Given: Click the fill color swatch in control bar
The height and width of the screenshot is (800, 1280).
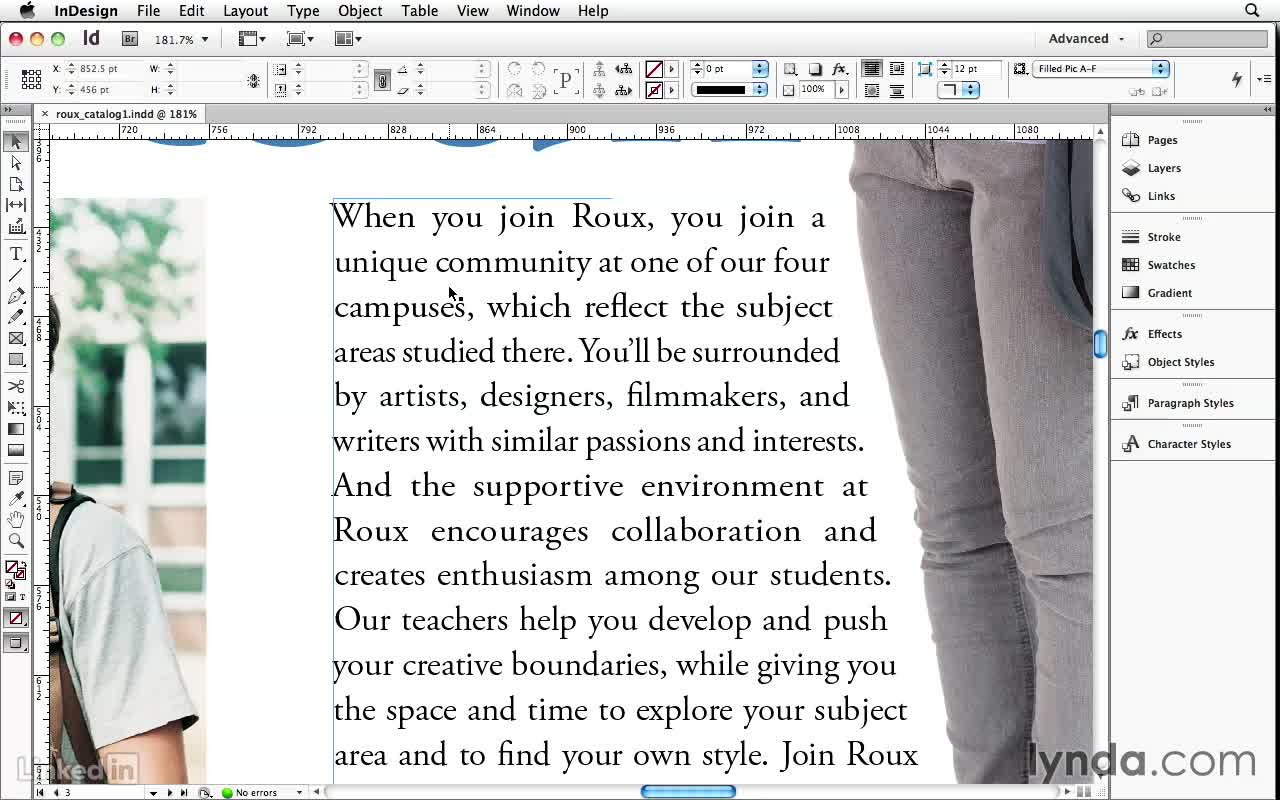Looking at the screenshot, I should point(654,69).
